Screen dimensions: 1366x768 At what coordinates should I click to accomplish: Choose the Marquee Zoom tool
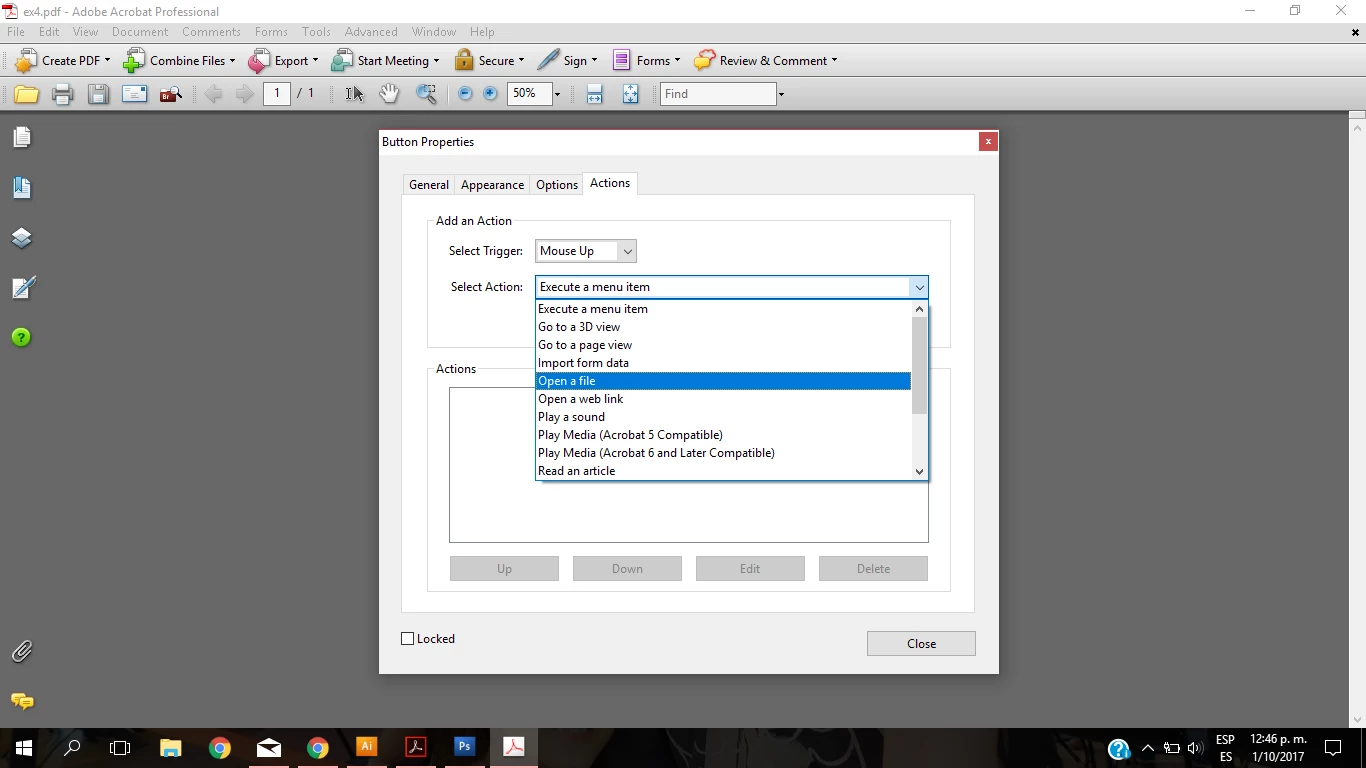coord(426,94)
